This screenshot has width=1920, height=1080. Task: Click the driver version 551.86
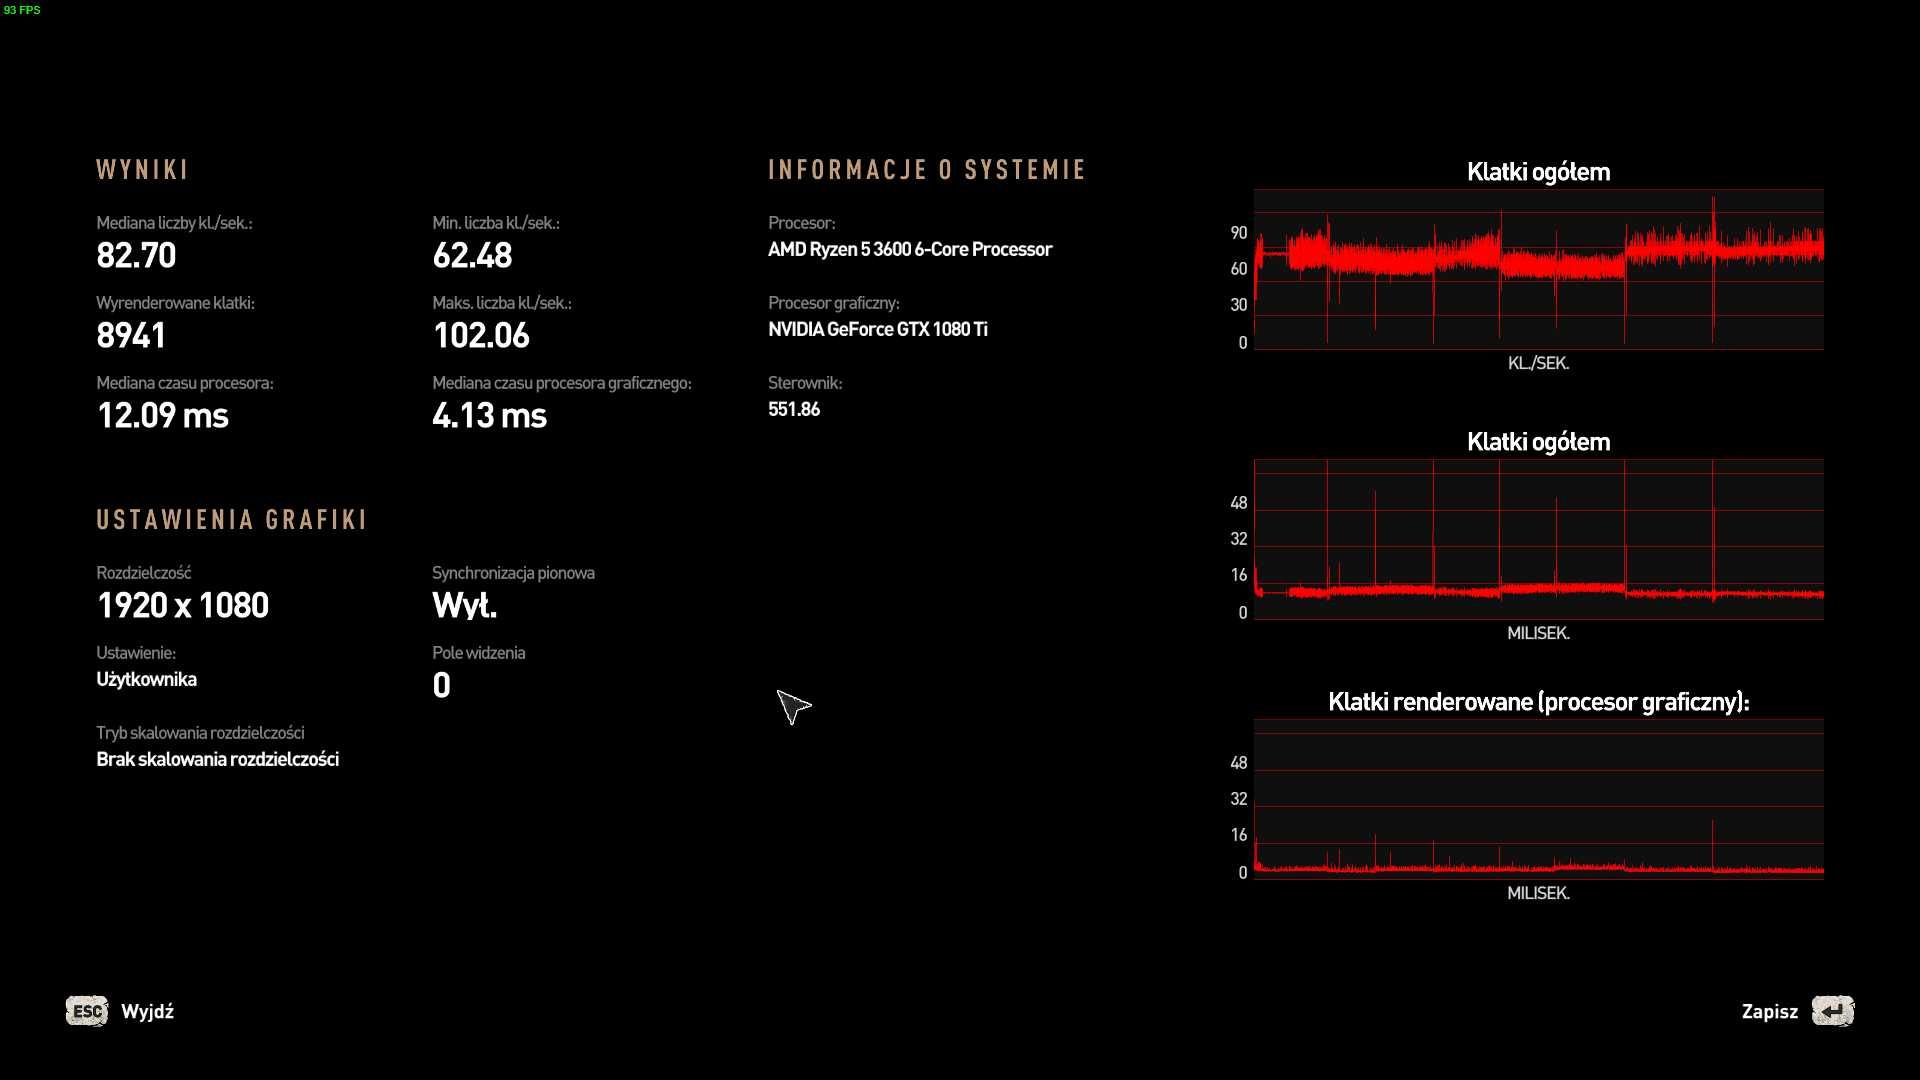(794, 409)
